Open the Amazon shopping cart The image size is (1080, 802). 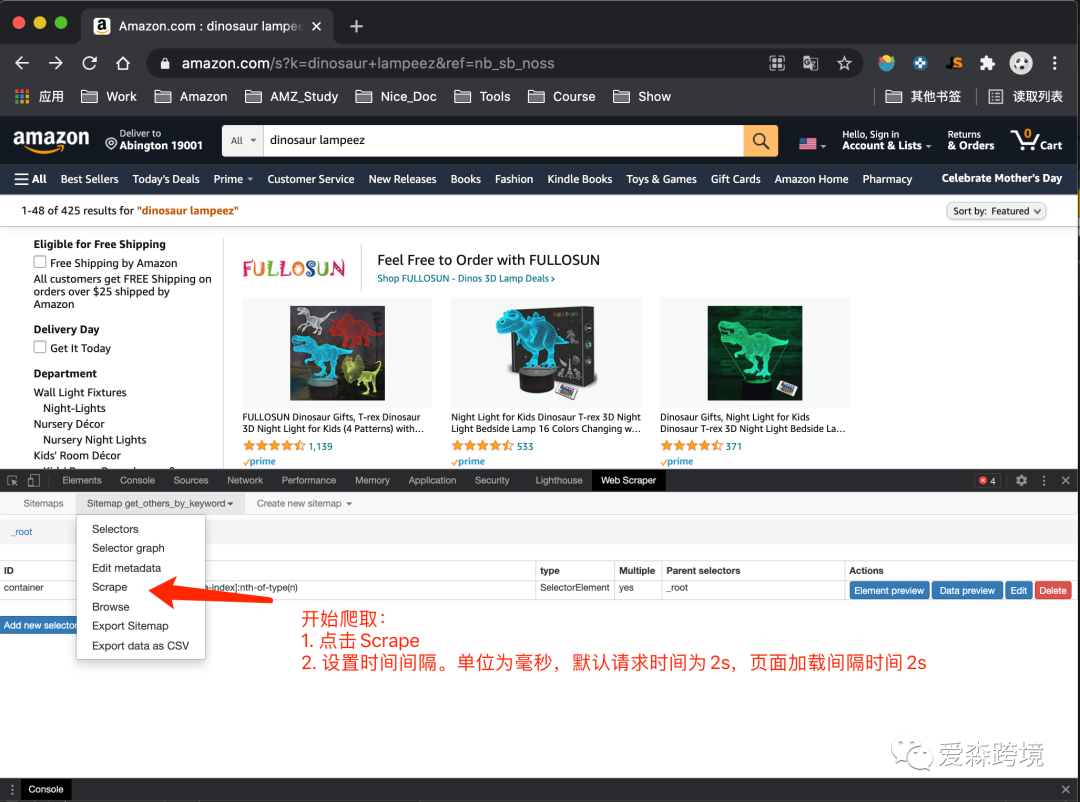click(x=1036, y=140)
